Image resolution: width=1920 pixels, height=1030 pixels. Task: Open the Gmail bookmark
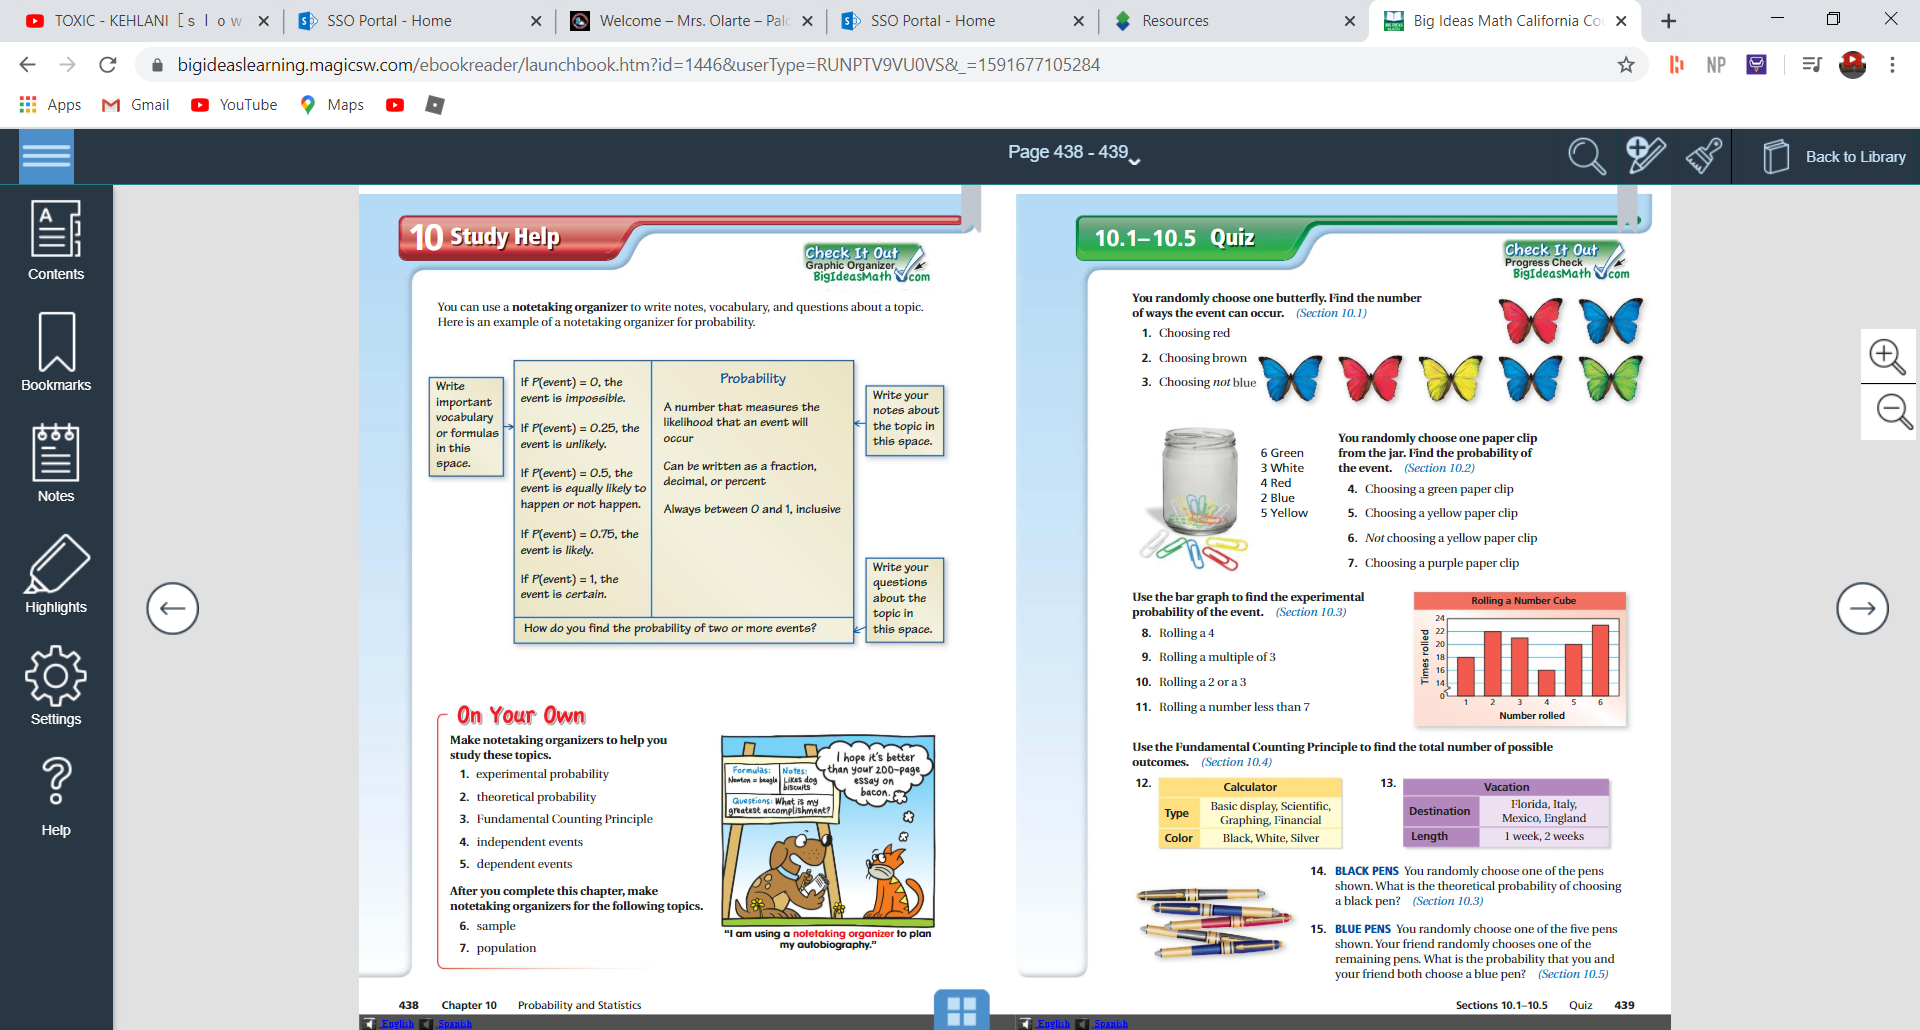pyautogui.click(x=136, y=105)
